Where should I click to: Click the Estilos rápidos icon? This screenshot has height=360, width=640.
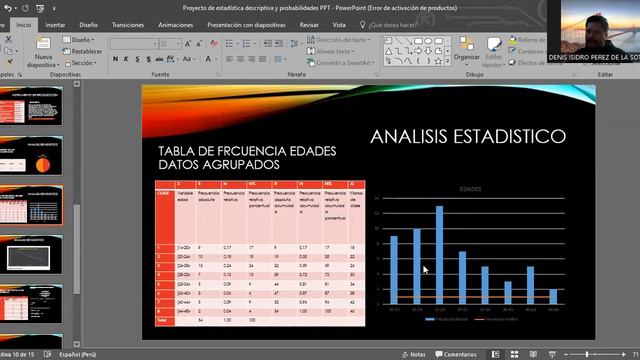(494, 44)
